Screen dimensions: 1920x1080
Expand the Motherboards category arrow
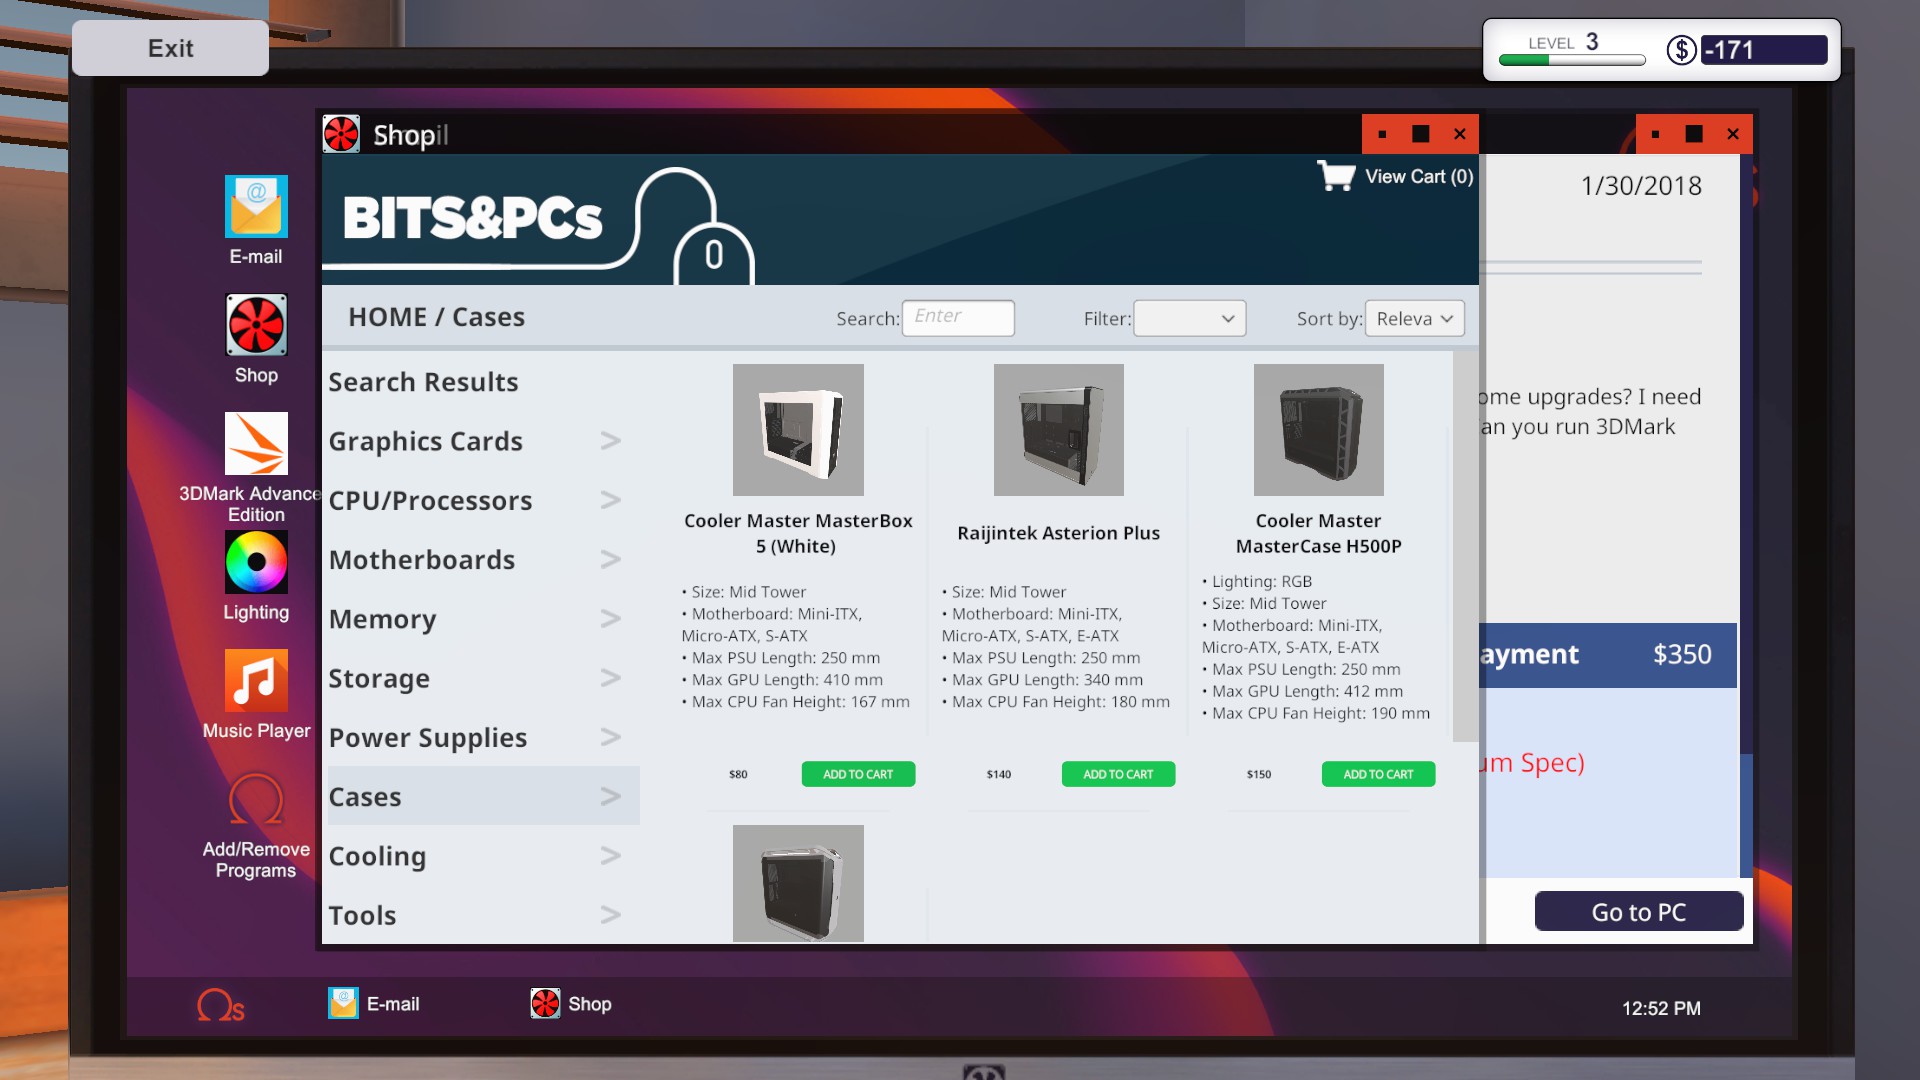tap(610, 560)
